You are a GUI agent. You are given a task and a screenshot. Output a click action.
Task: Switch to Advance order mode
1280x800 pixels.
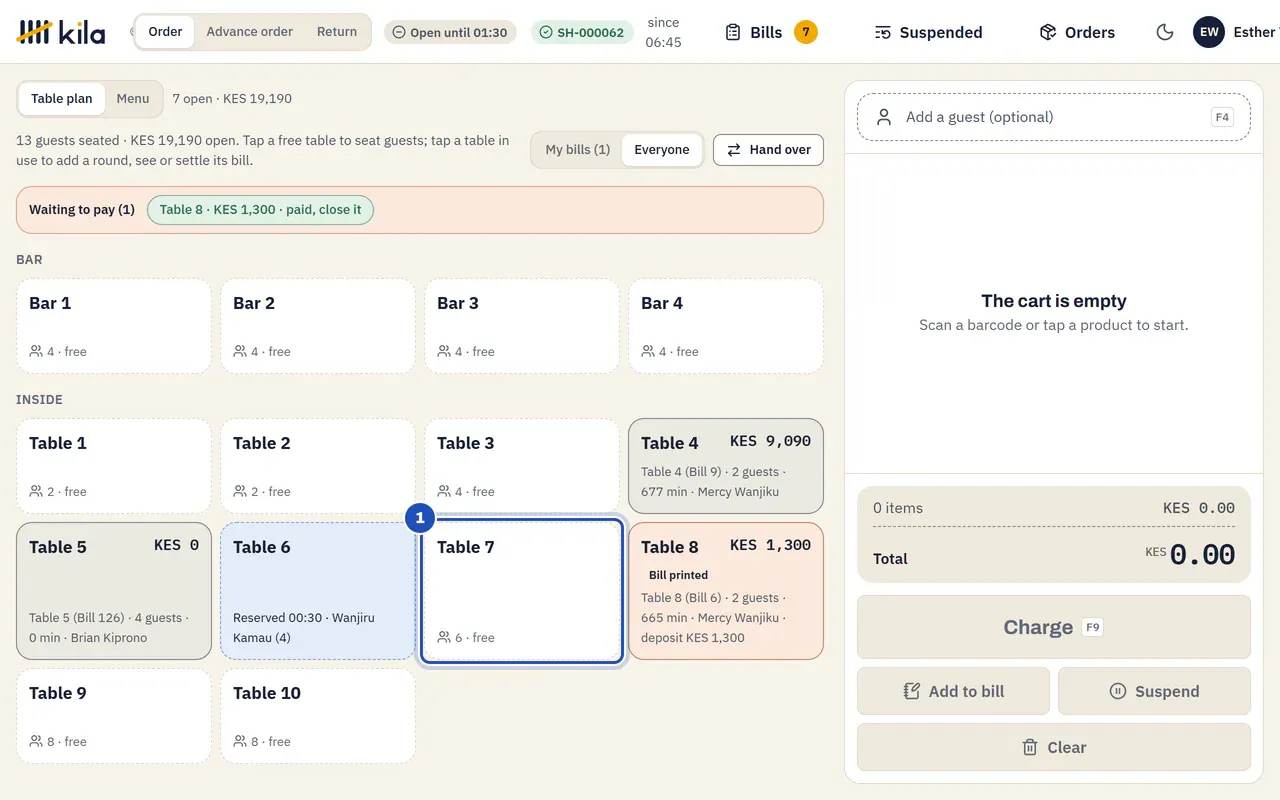pos(250,32)
